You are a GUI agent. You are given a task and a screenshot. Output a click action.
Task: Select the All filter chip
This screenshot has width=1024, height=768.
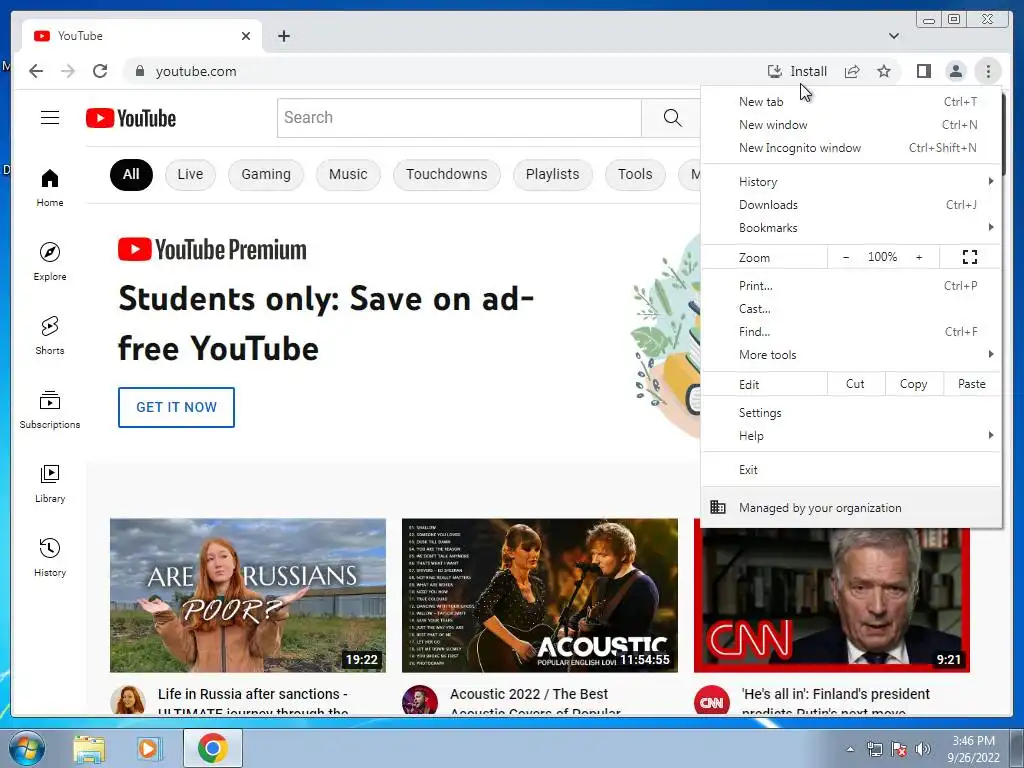coord(131,174)
